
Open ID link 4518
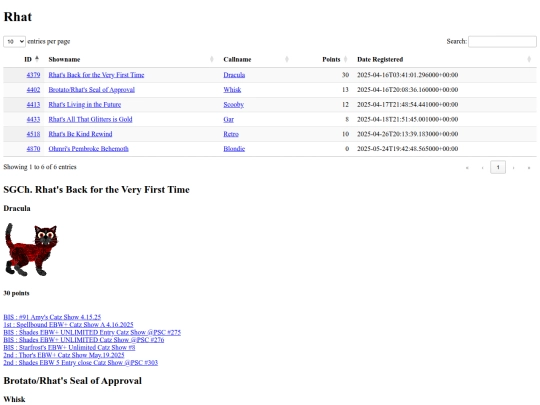[33, 134]
